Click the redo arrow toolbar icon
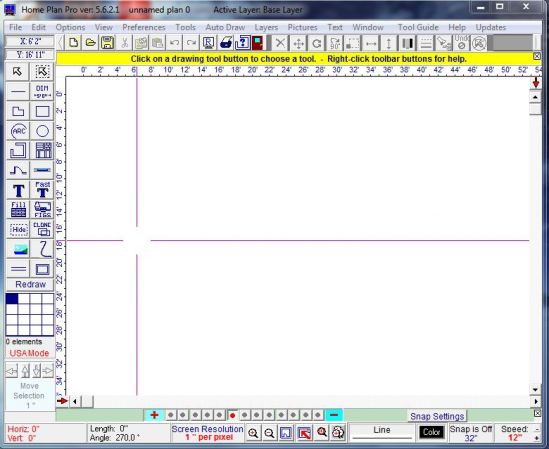The image size is (549, 449). (x=191, y=43)
